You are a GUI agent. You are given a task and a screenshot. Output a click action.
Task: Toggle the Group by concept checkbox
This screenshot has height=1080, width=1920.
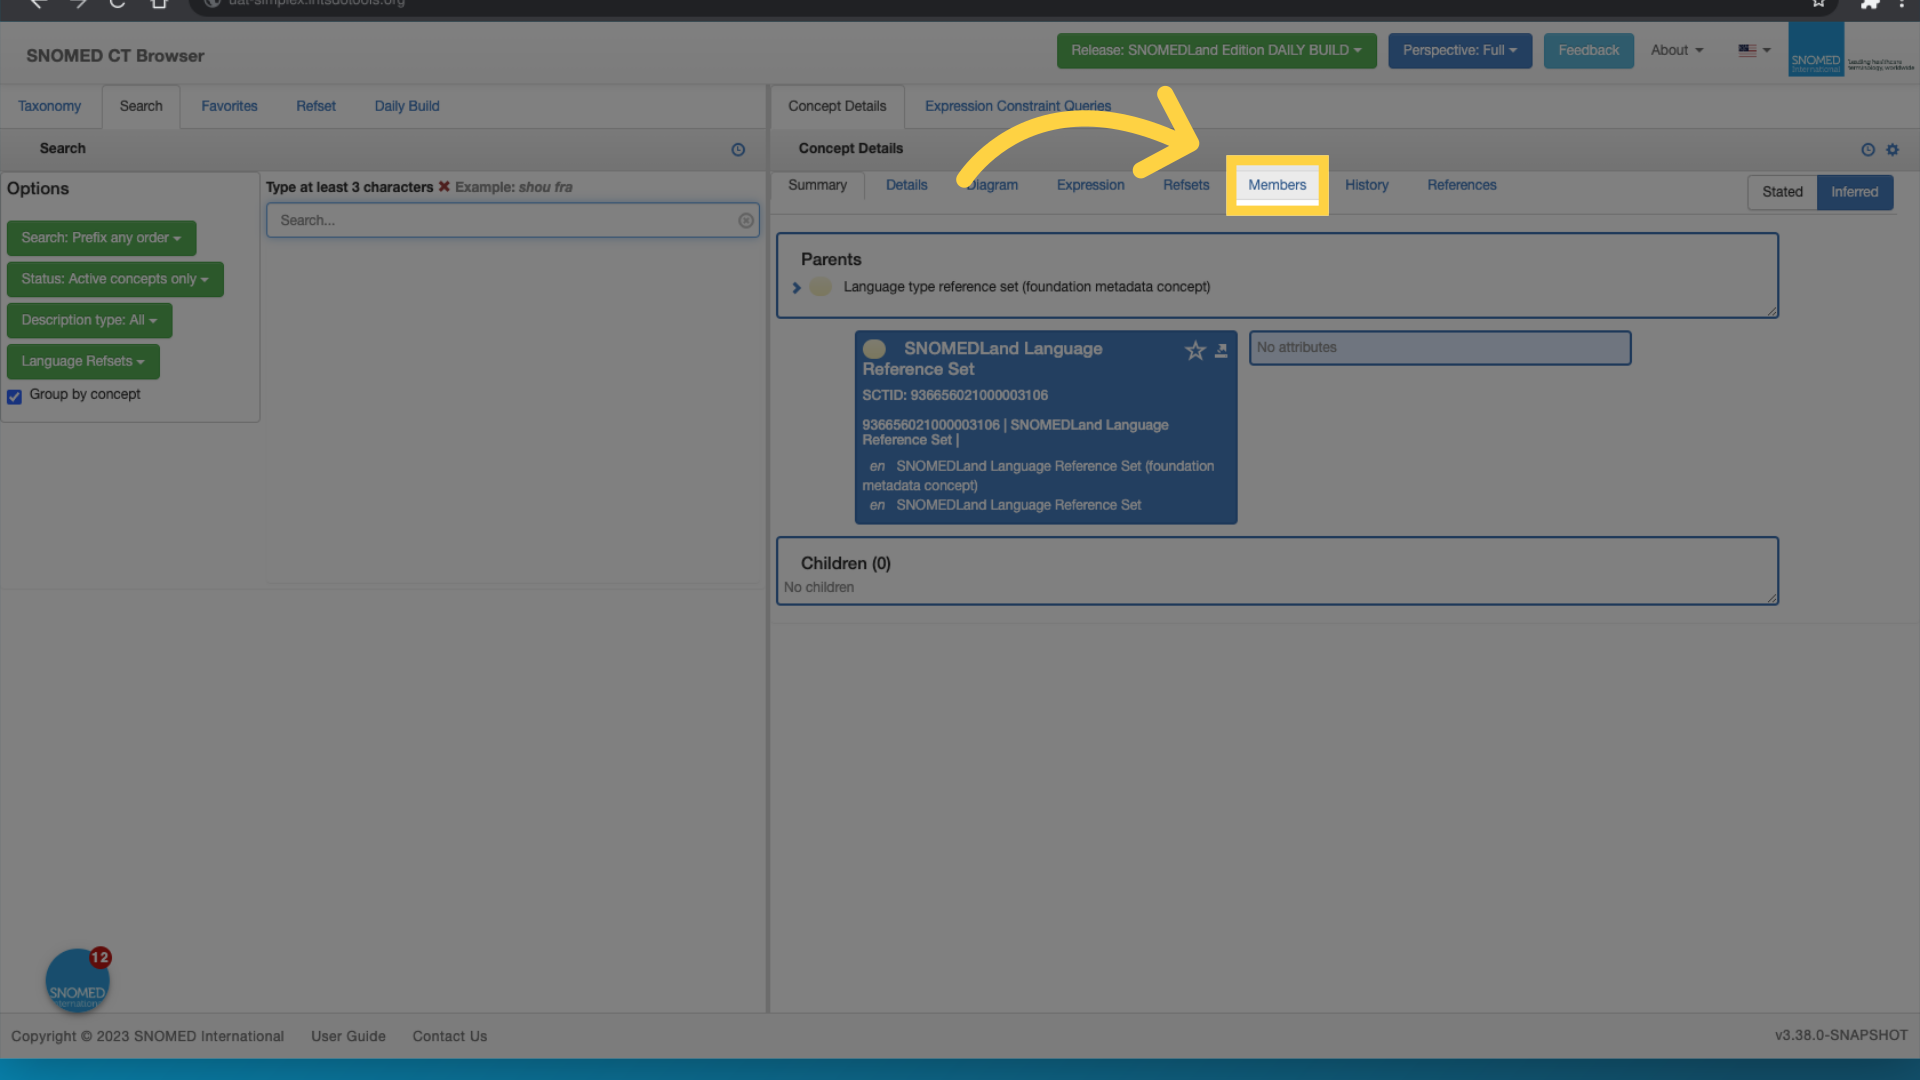pyautogui.click(x=15, y=397)
